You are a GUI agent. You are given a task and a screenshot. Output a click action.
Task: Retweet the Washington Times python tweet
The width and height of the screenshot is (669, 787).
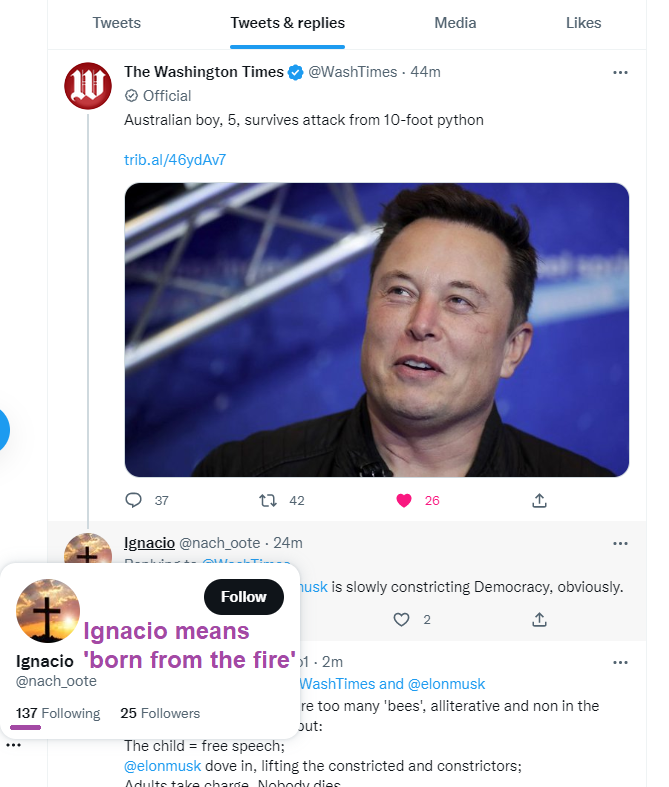(x=269, y=500)
